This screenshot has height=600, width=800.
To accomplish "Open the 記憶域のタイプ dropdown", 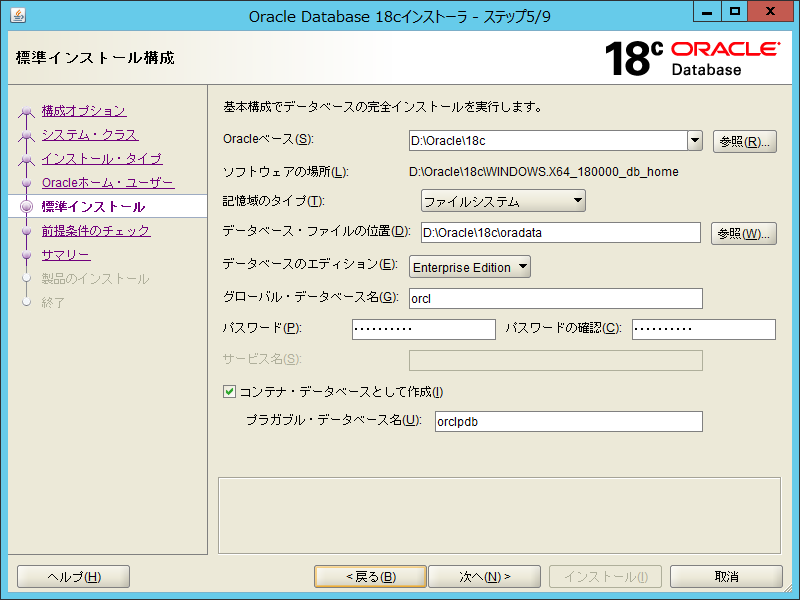I will point(503,201).
